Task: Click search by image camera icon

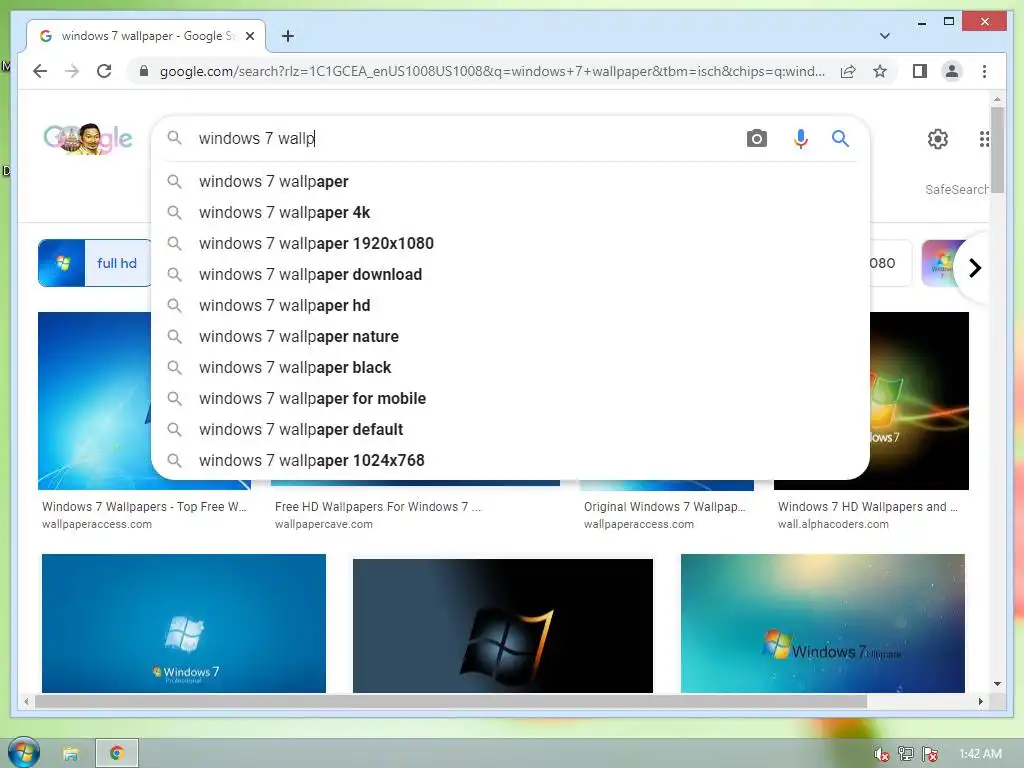Action: pyautogui.click(x=756, y=138)
